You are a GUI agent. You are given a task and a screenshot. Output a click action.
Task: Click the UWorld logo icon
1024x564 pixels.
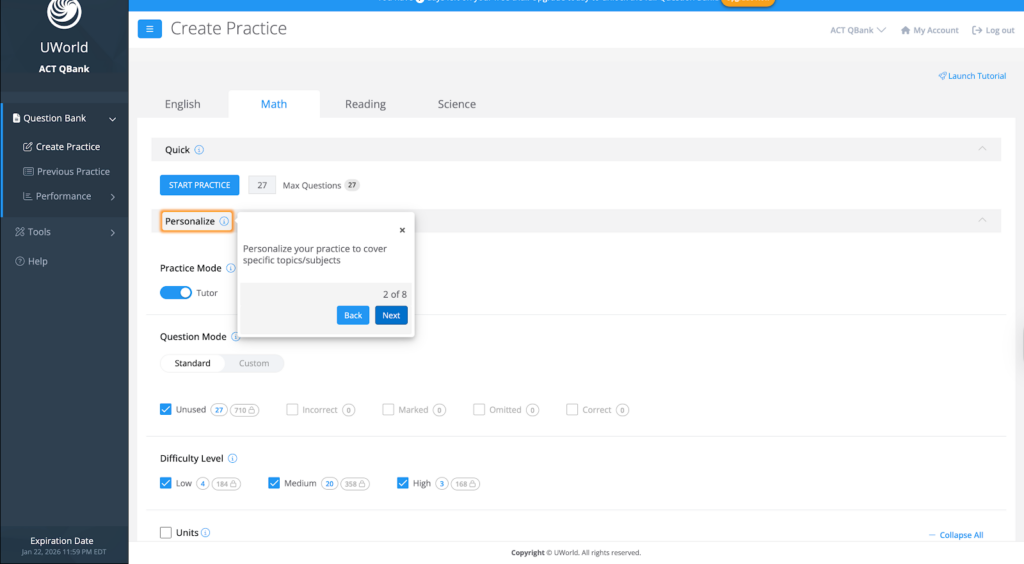64,13
